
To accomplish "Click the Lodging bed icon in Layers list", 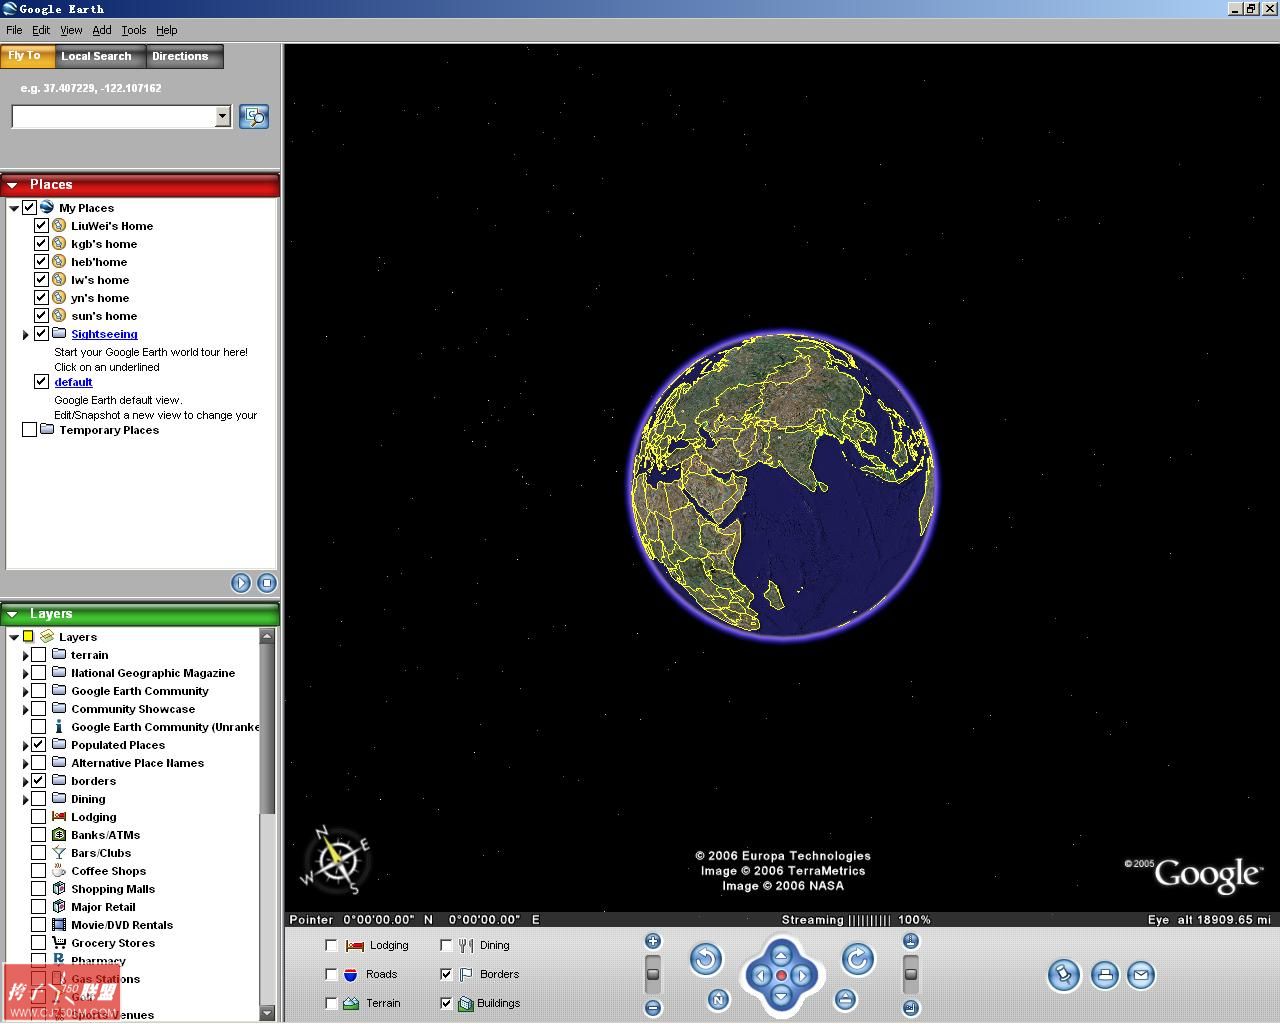I will click(x=59, y=817).
